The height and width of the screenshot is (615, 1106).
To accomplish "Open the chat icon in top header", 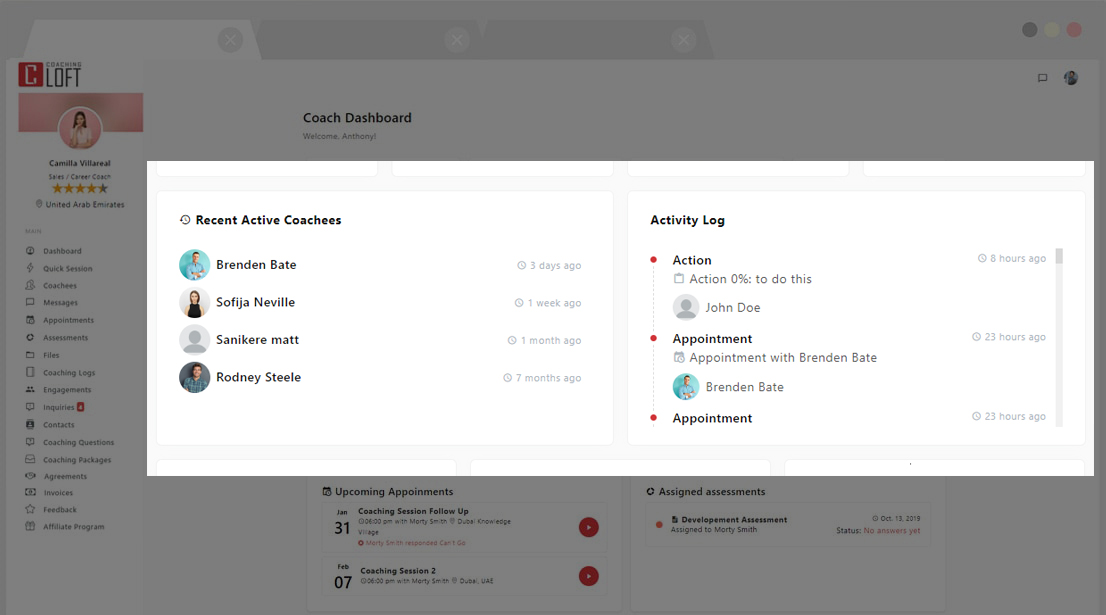I will tap(1042, 78).
